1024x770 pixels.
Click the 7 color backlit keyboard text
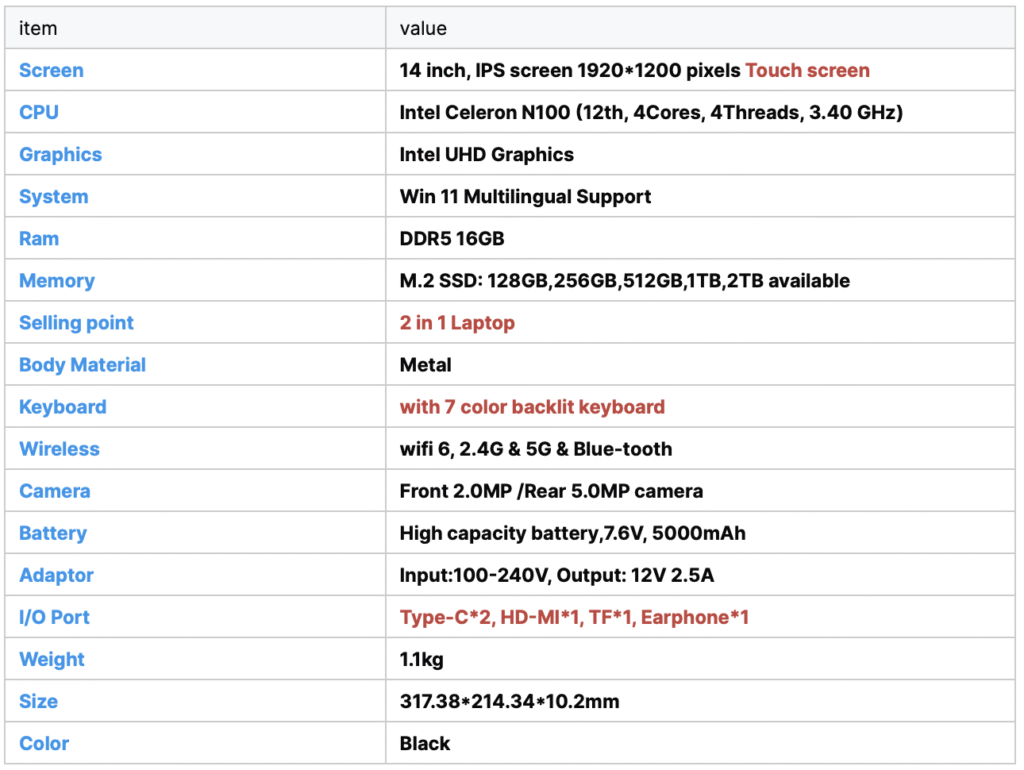(532, 407)
